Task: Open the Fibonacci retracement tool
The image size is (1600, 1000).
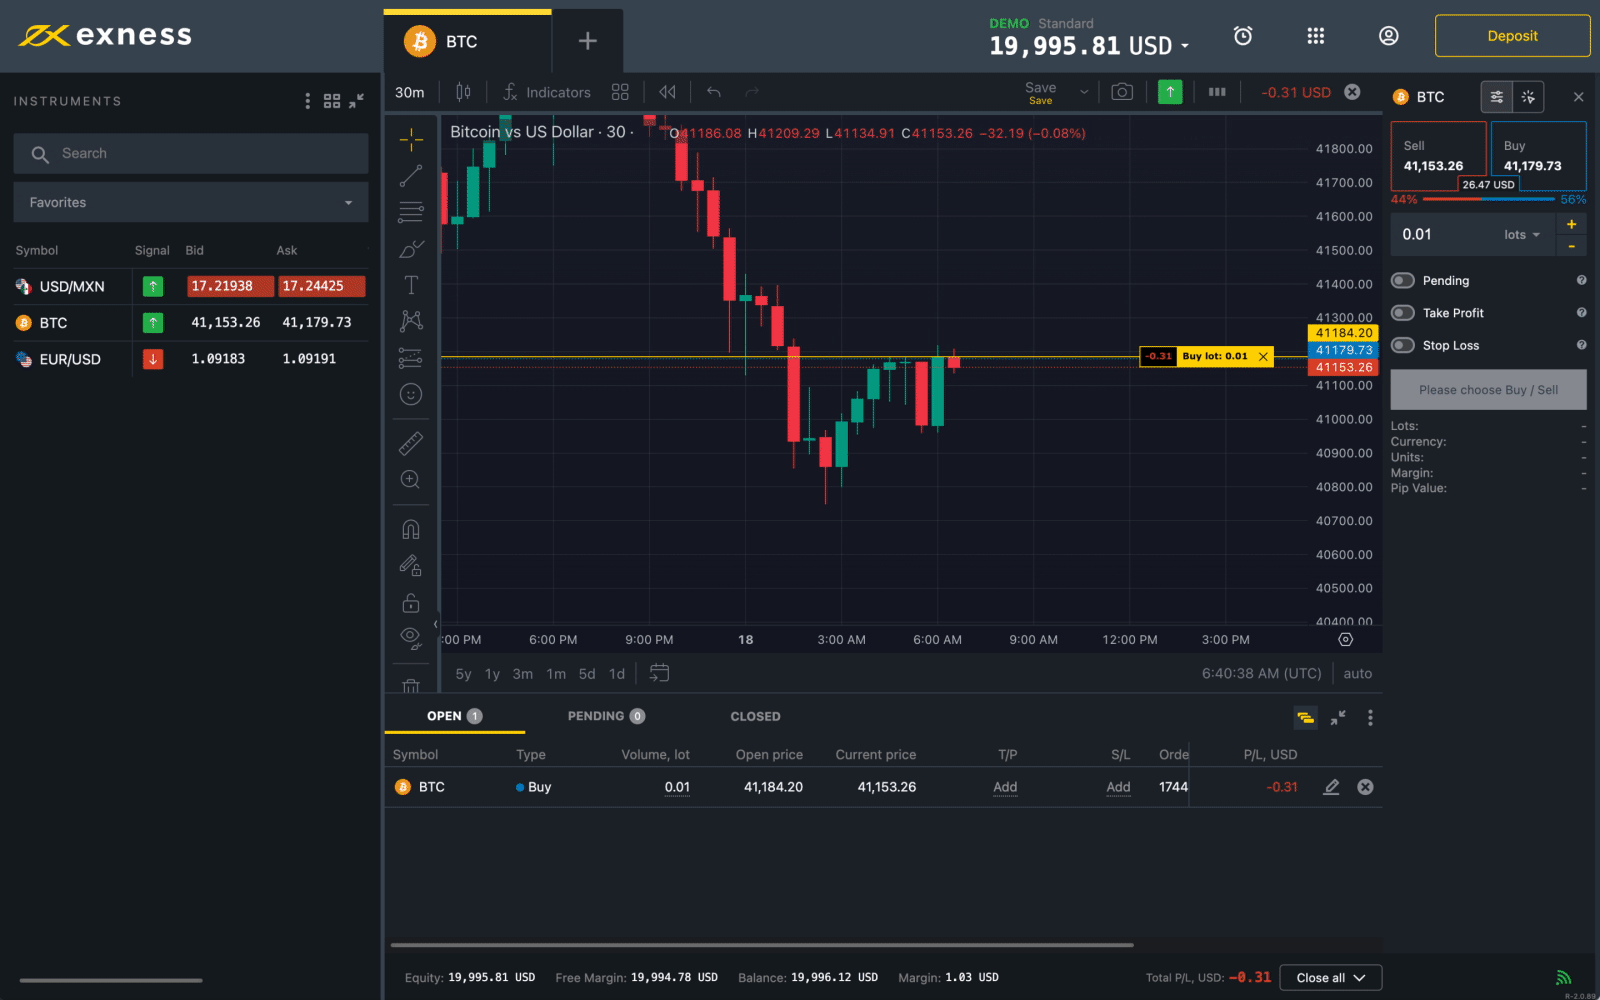Action: [x=411, y=212]
